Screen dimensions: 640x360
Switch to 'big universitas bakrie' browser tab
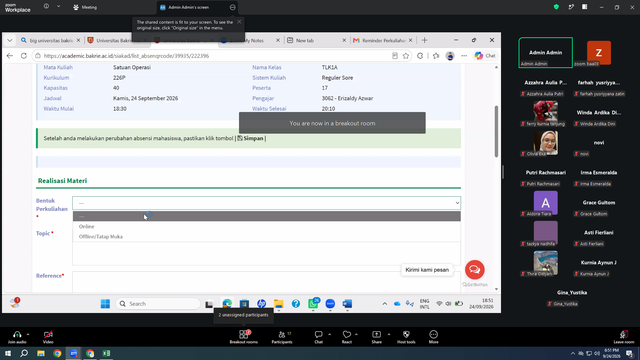51,40
